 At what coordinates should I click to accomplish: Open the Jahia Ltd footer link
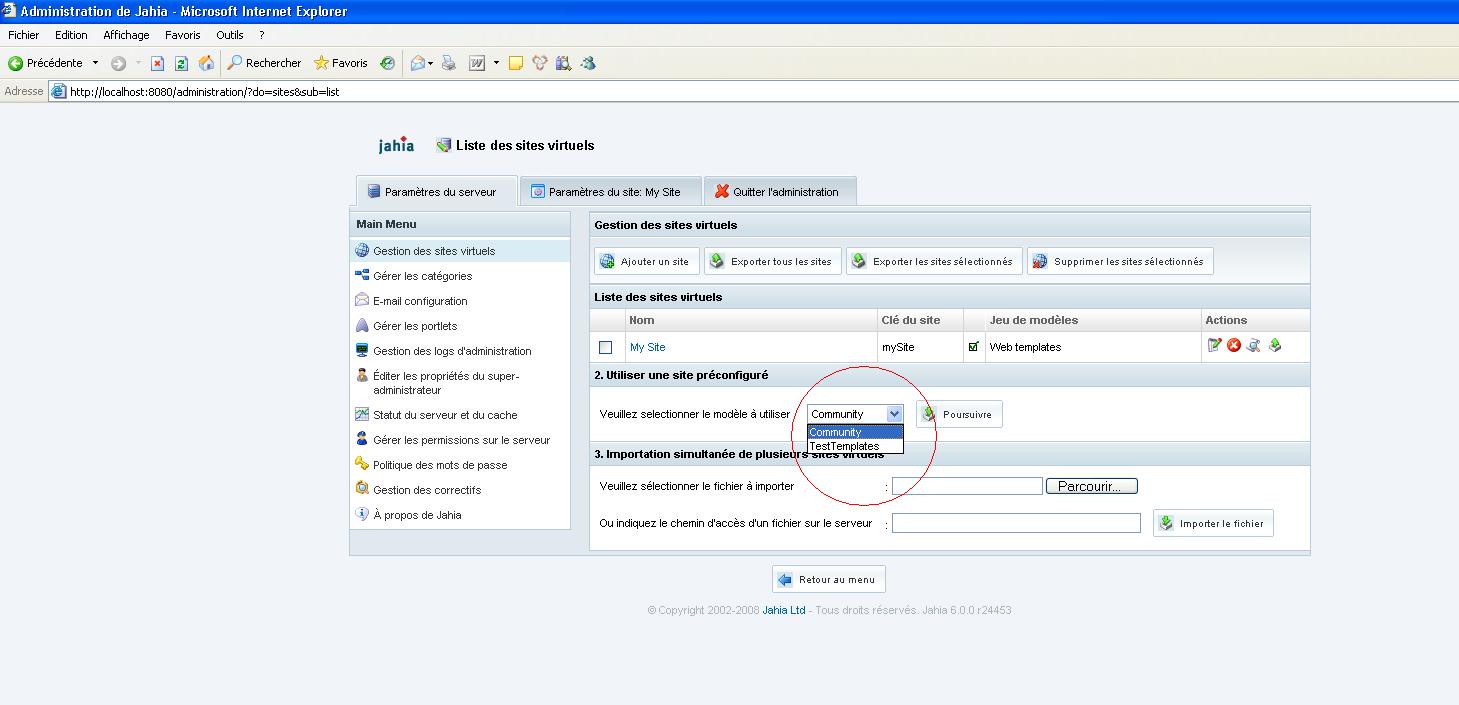click(784, 610)
